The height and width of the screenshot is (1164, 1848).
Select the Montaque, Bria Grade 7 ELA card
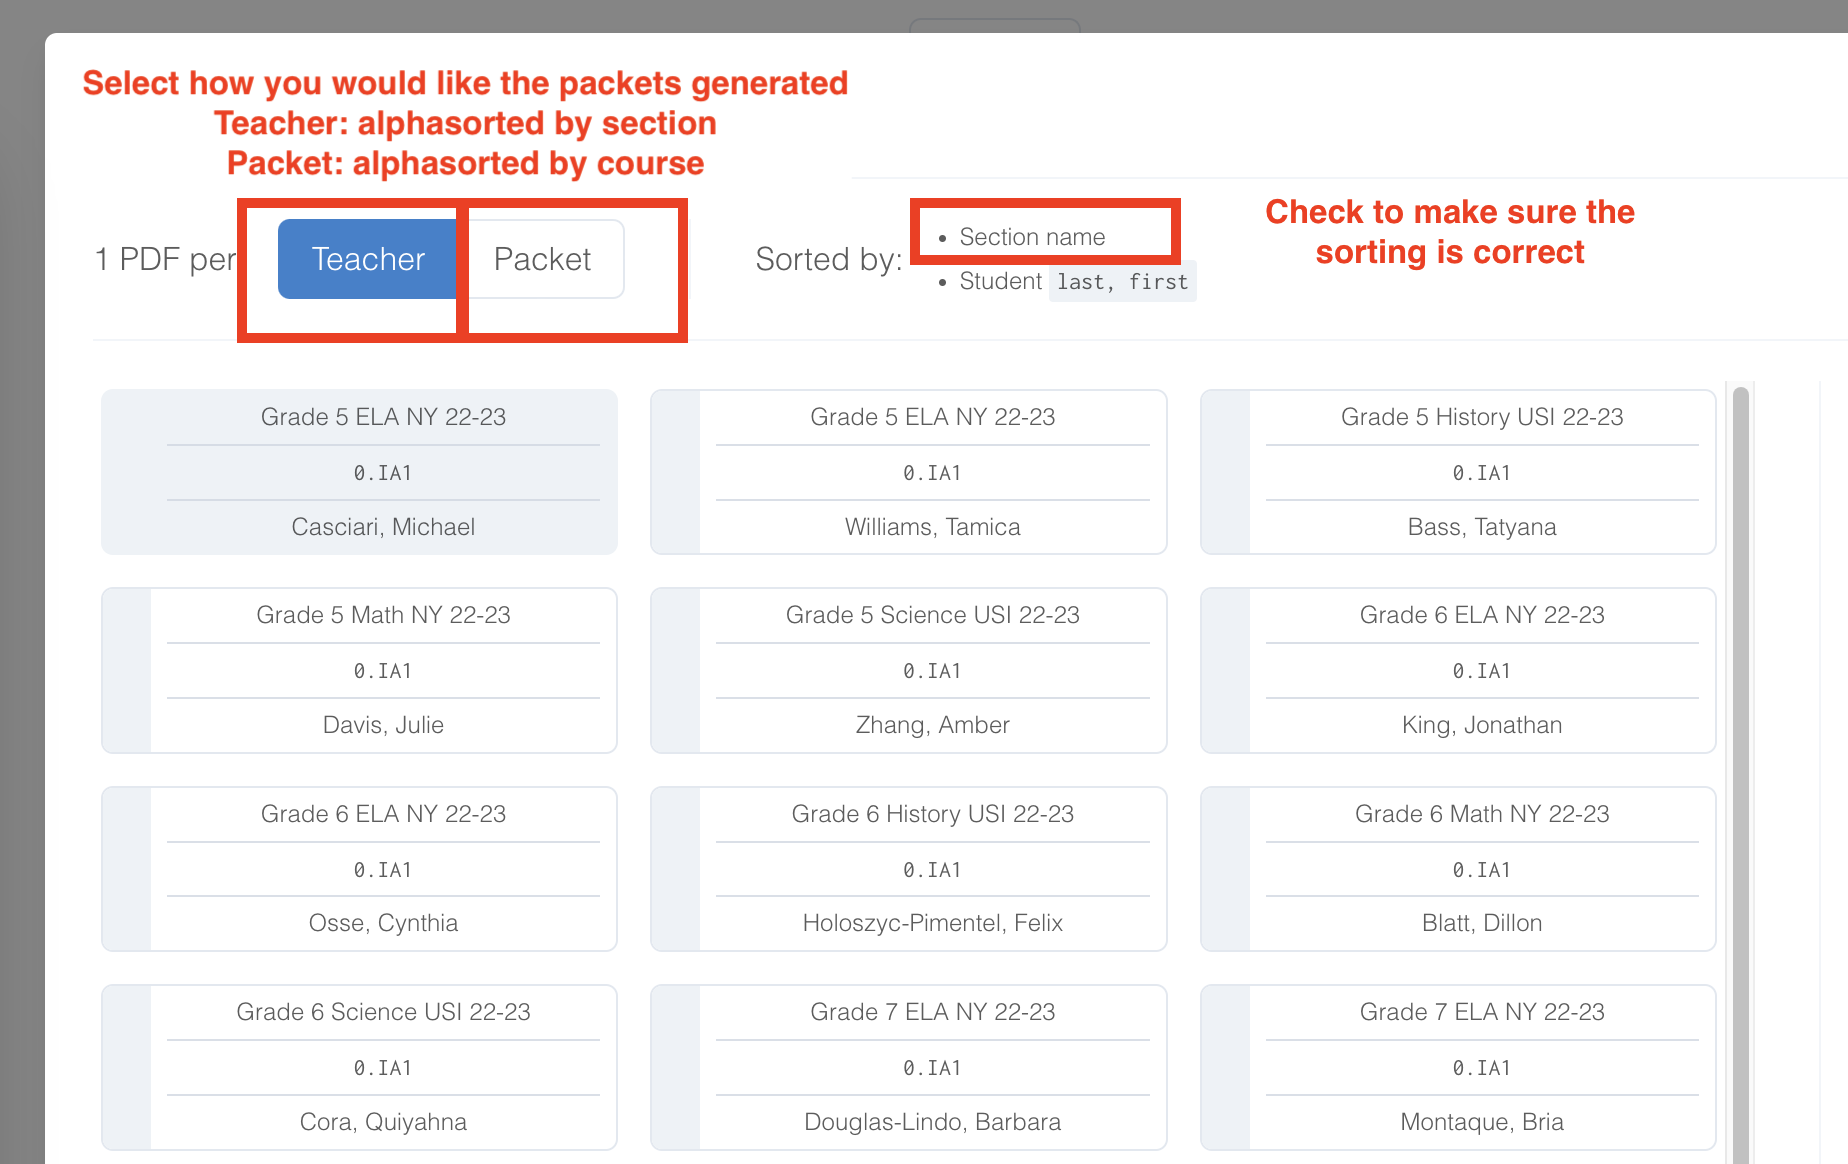[1458, 1067]
